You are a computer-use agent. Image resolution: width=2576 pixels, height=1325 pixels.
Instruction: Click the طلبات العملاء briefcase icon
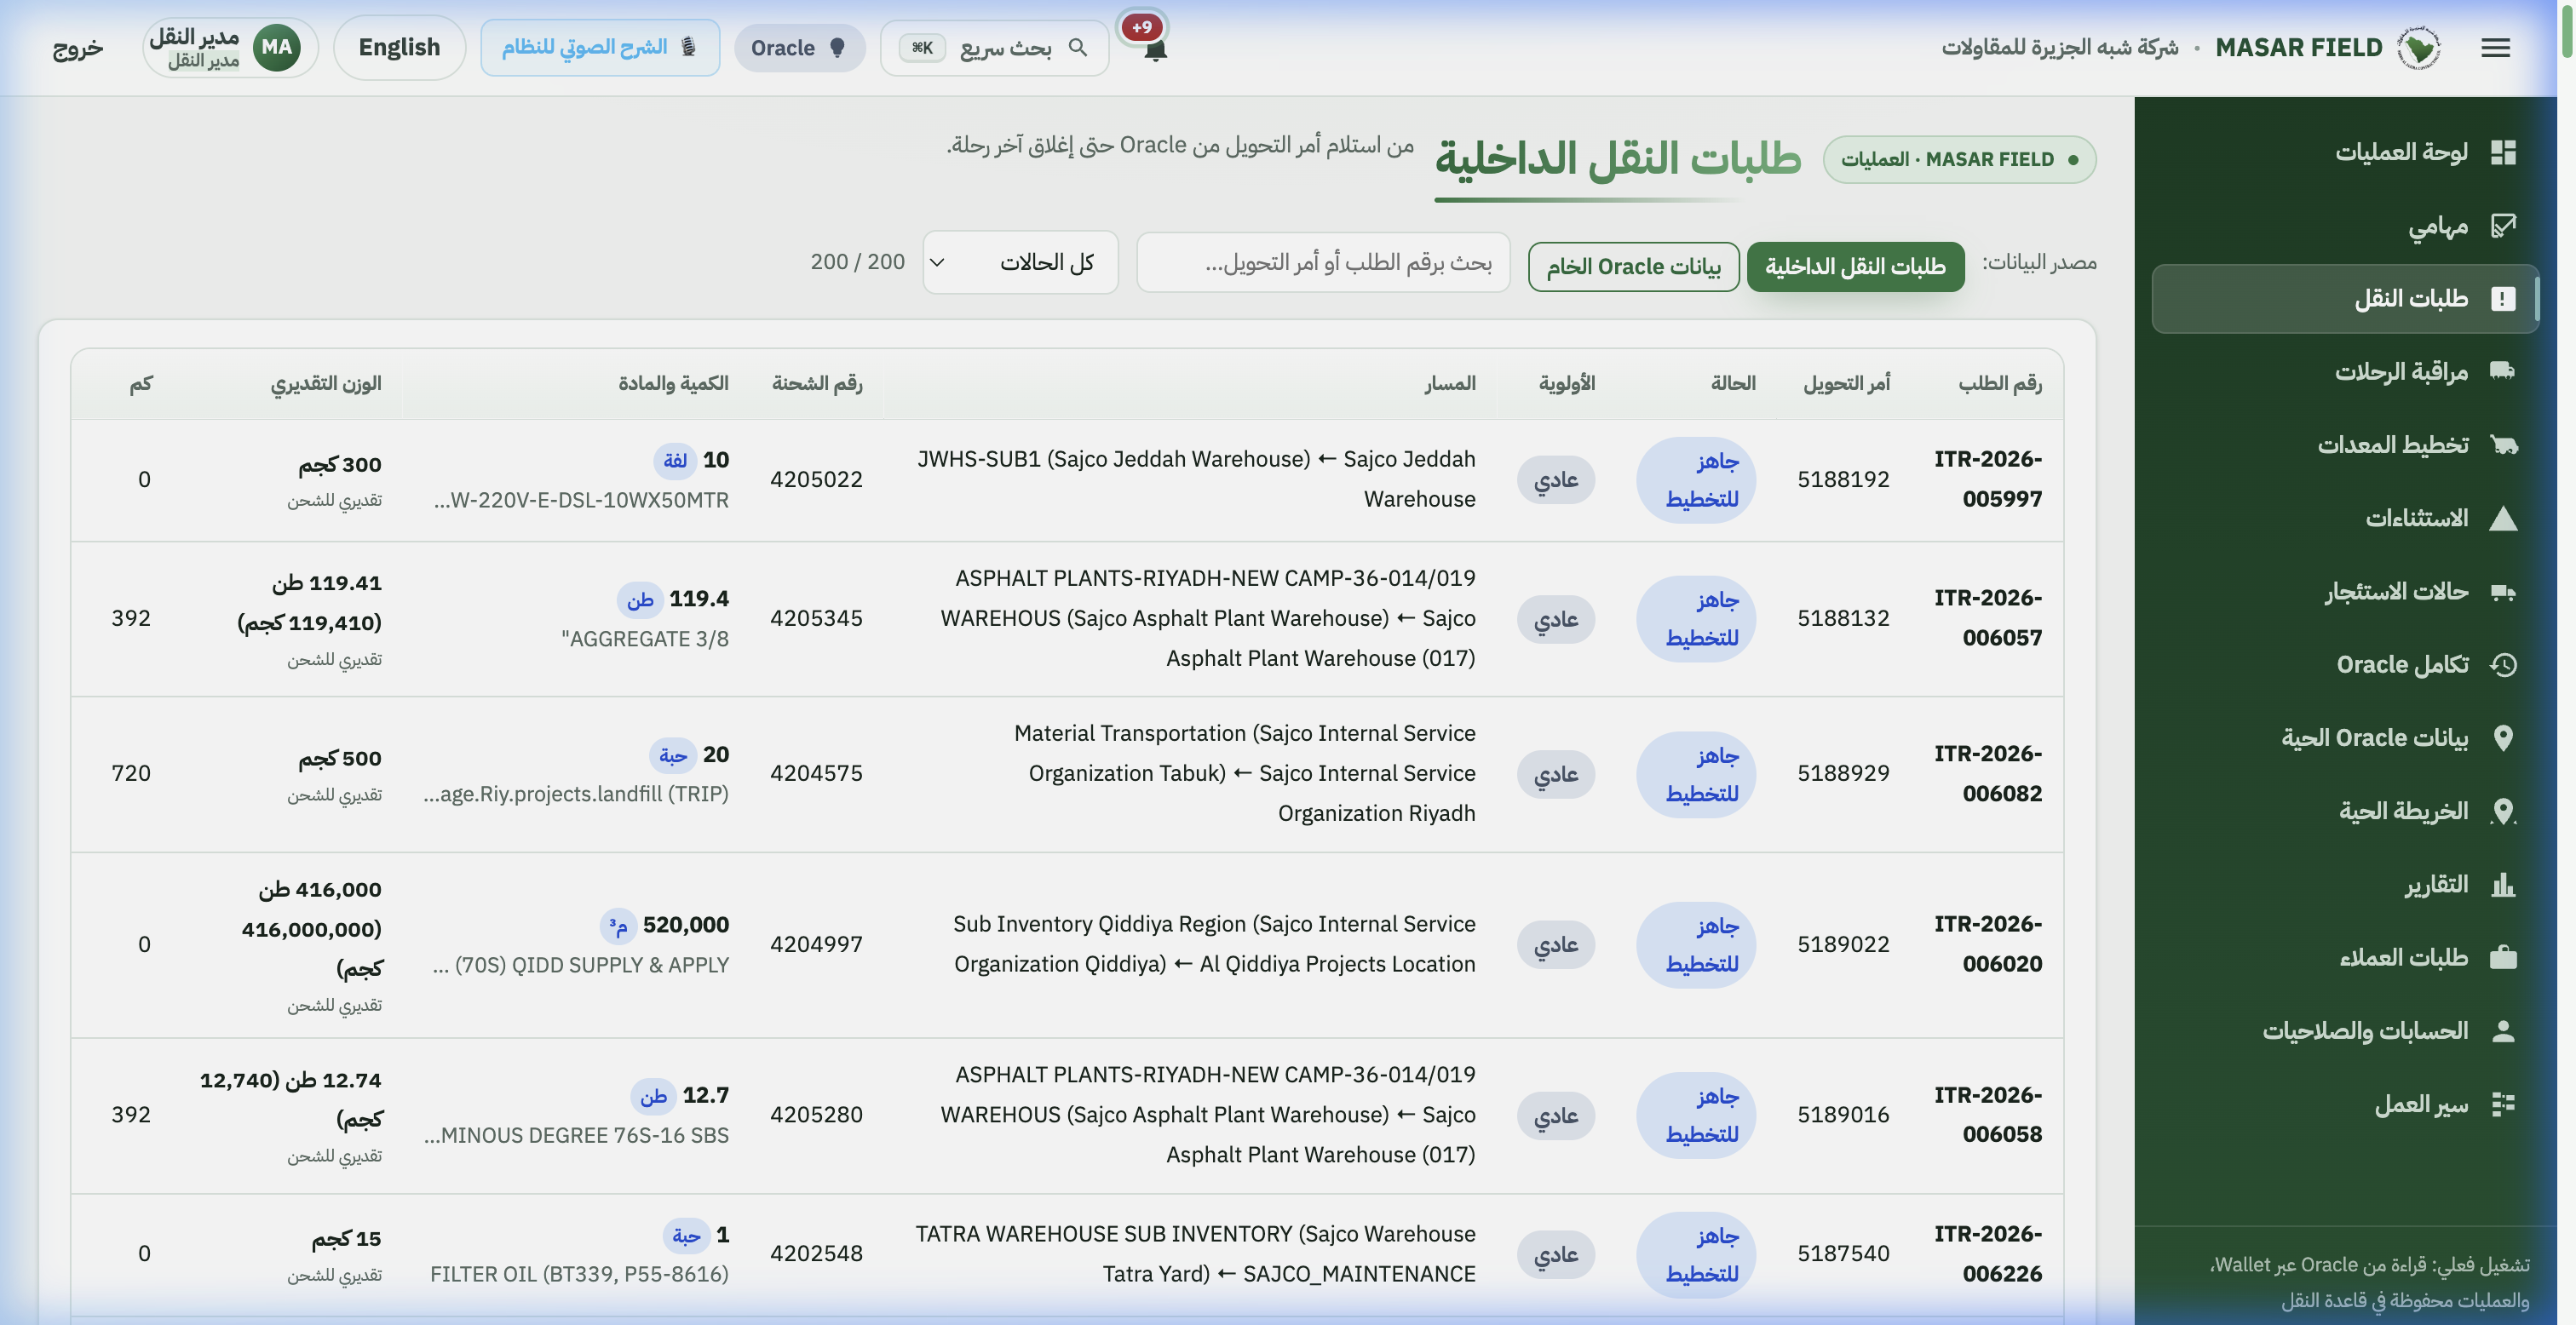[x=2503, y=957]
